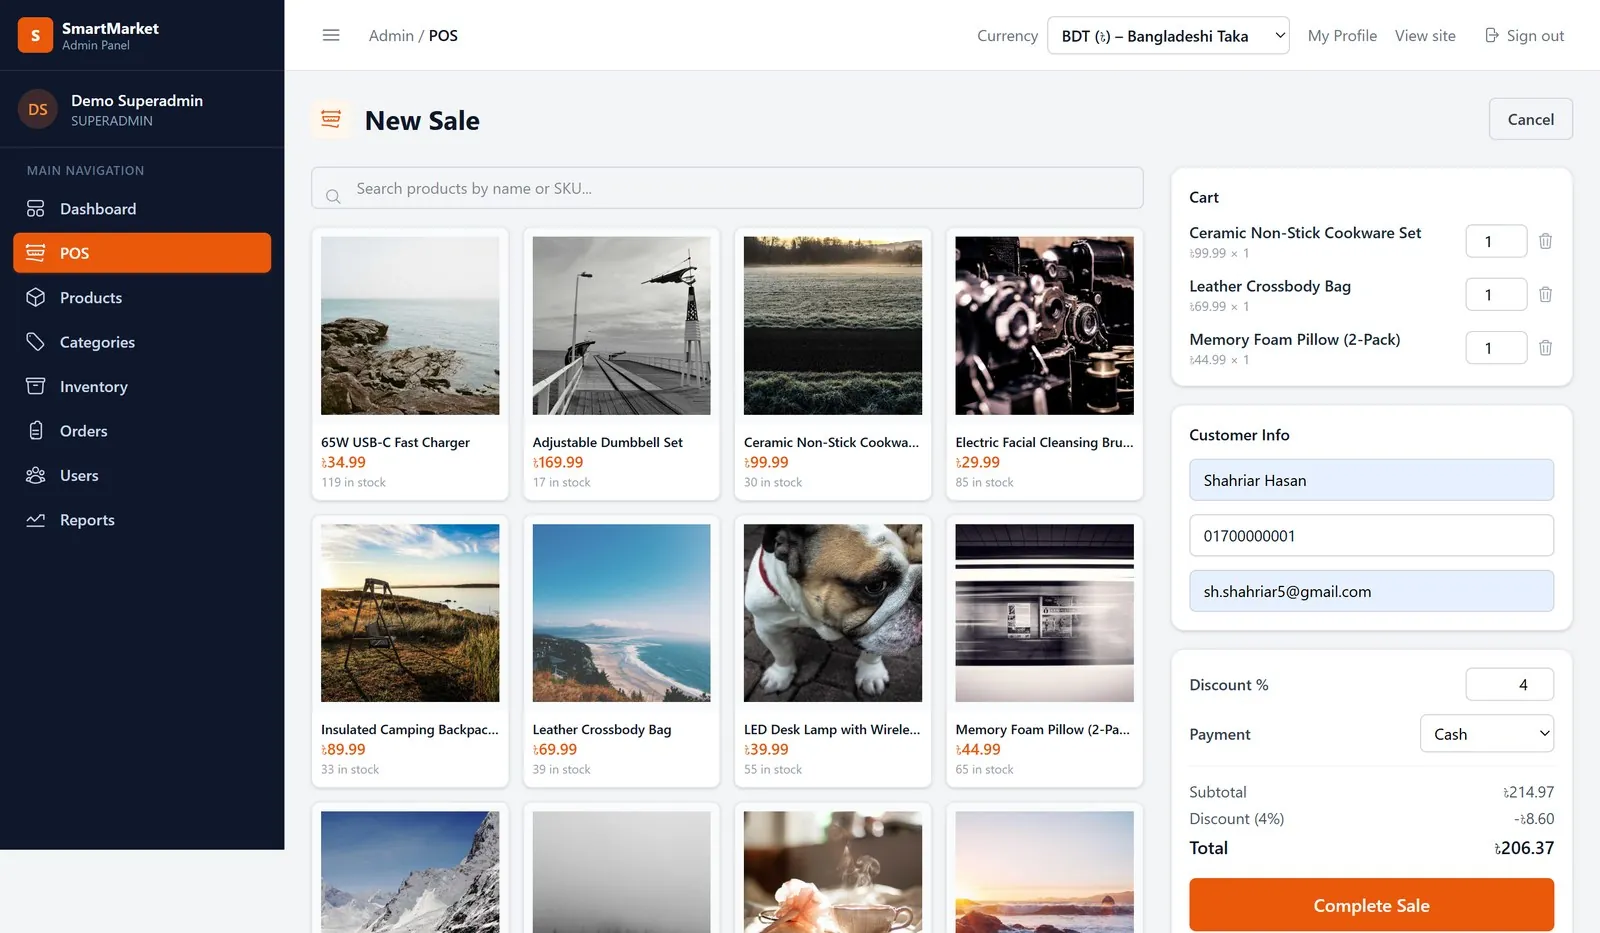The image size is (1600, 933).
Task: Add Insulated Camping Backpack product
Action: 410,651
